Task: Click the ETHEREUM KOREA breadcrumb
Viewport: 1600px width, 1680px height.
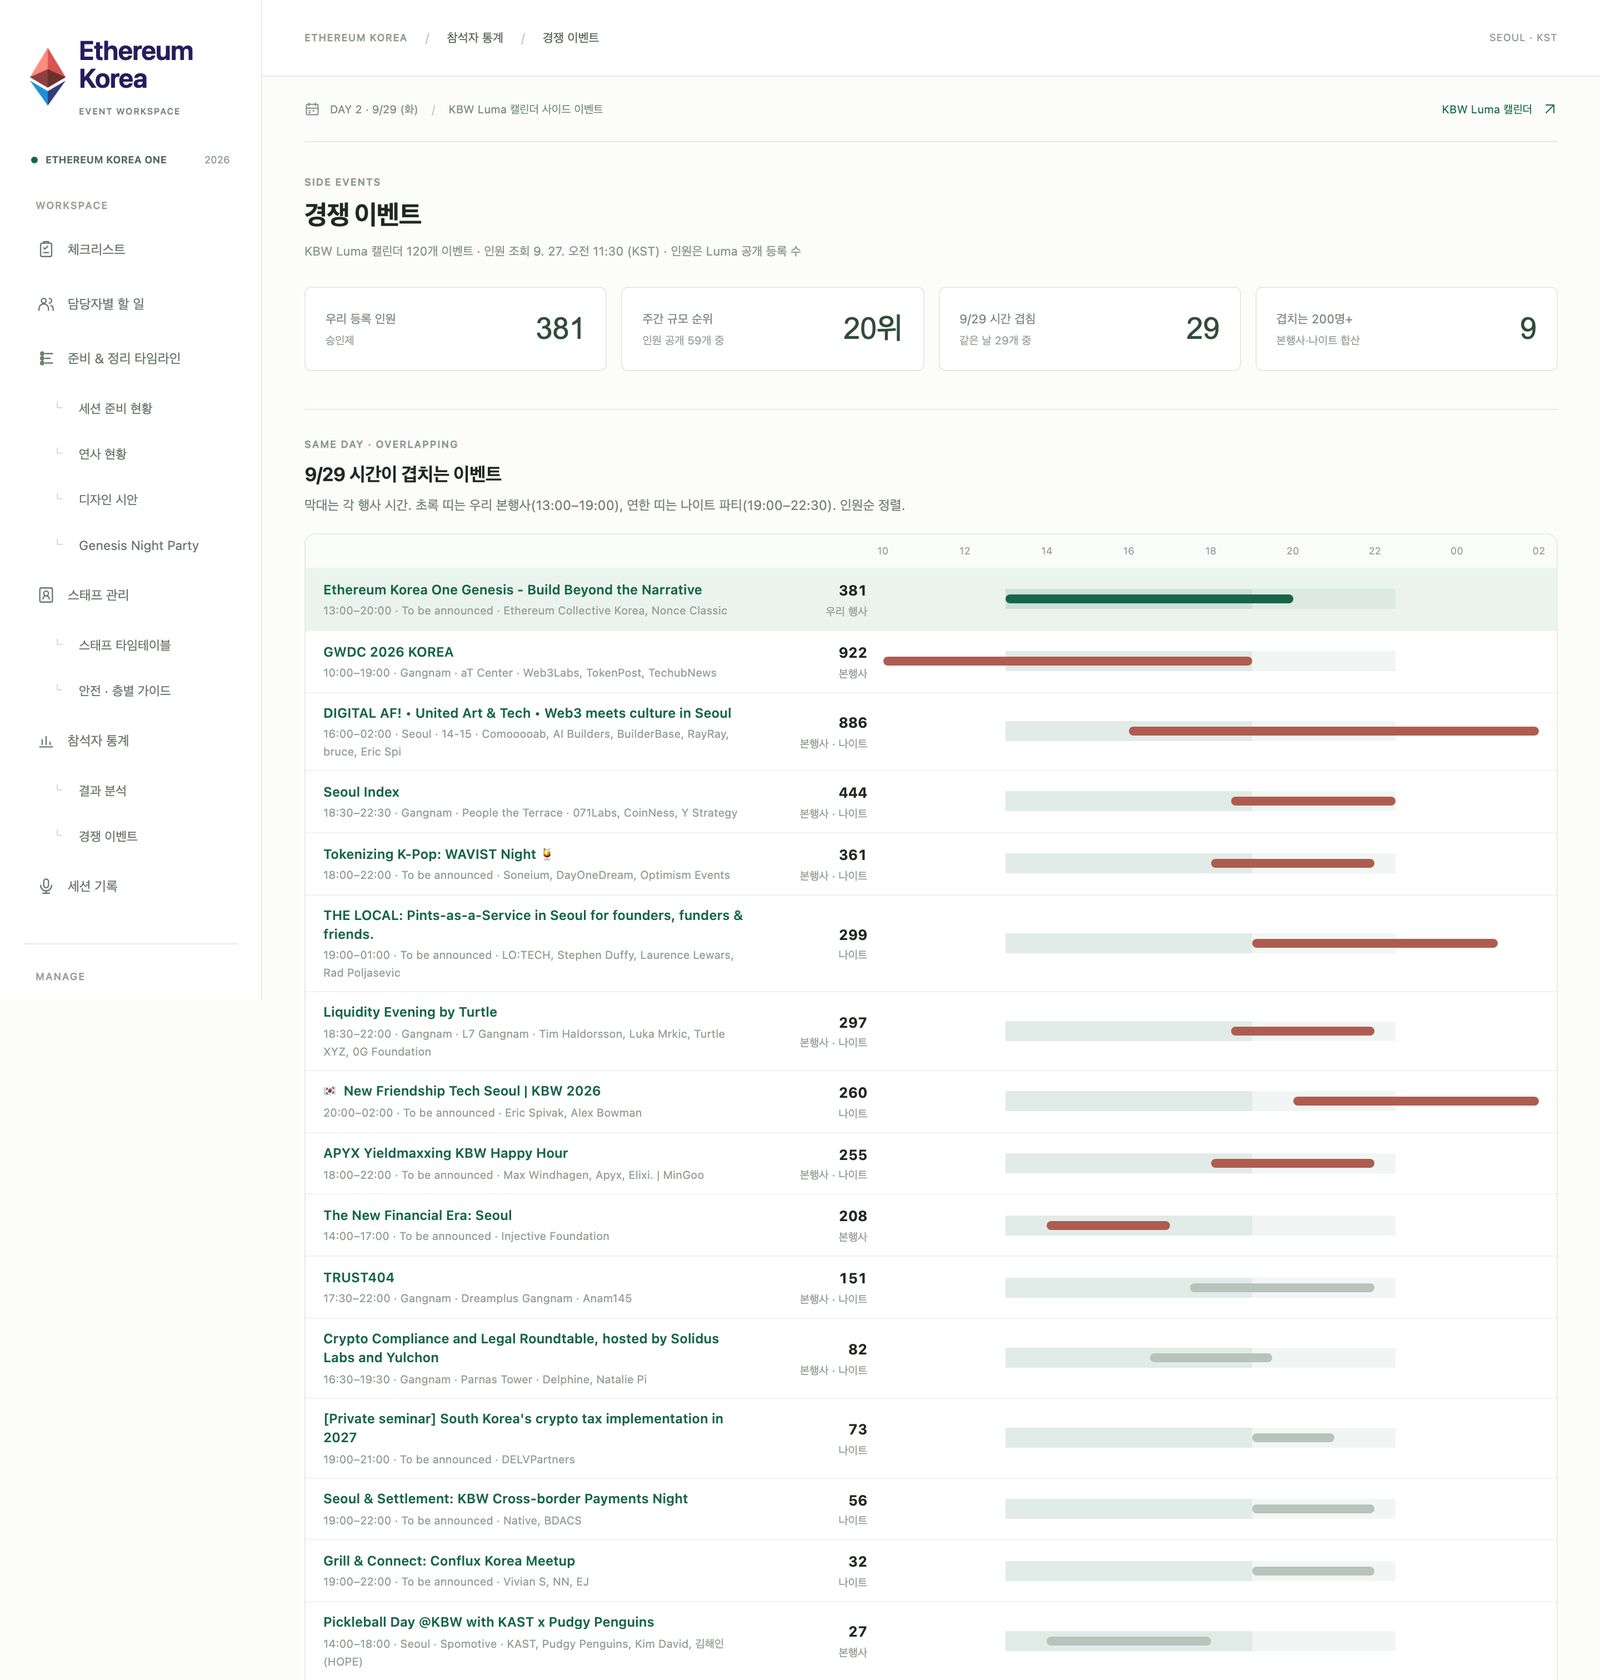Action: pos(355,38)
